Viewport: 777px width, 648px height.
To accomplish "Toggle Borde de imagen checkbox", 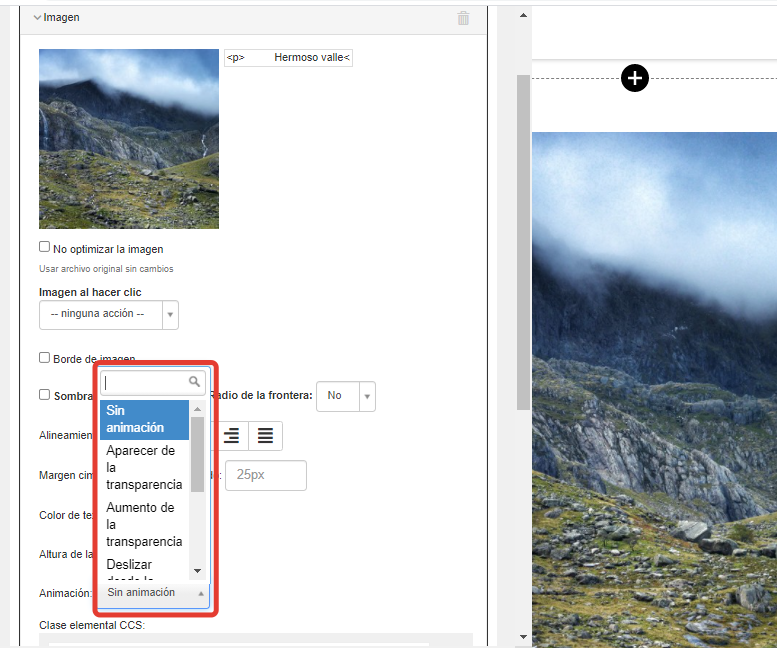I will (x=45, y=358).
